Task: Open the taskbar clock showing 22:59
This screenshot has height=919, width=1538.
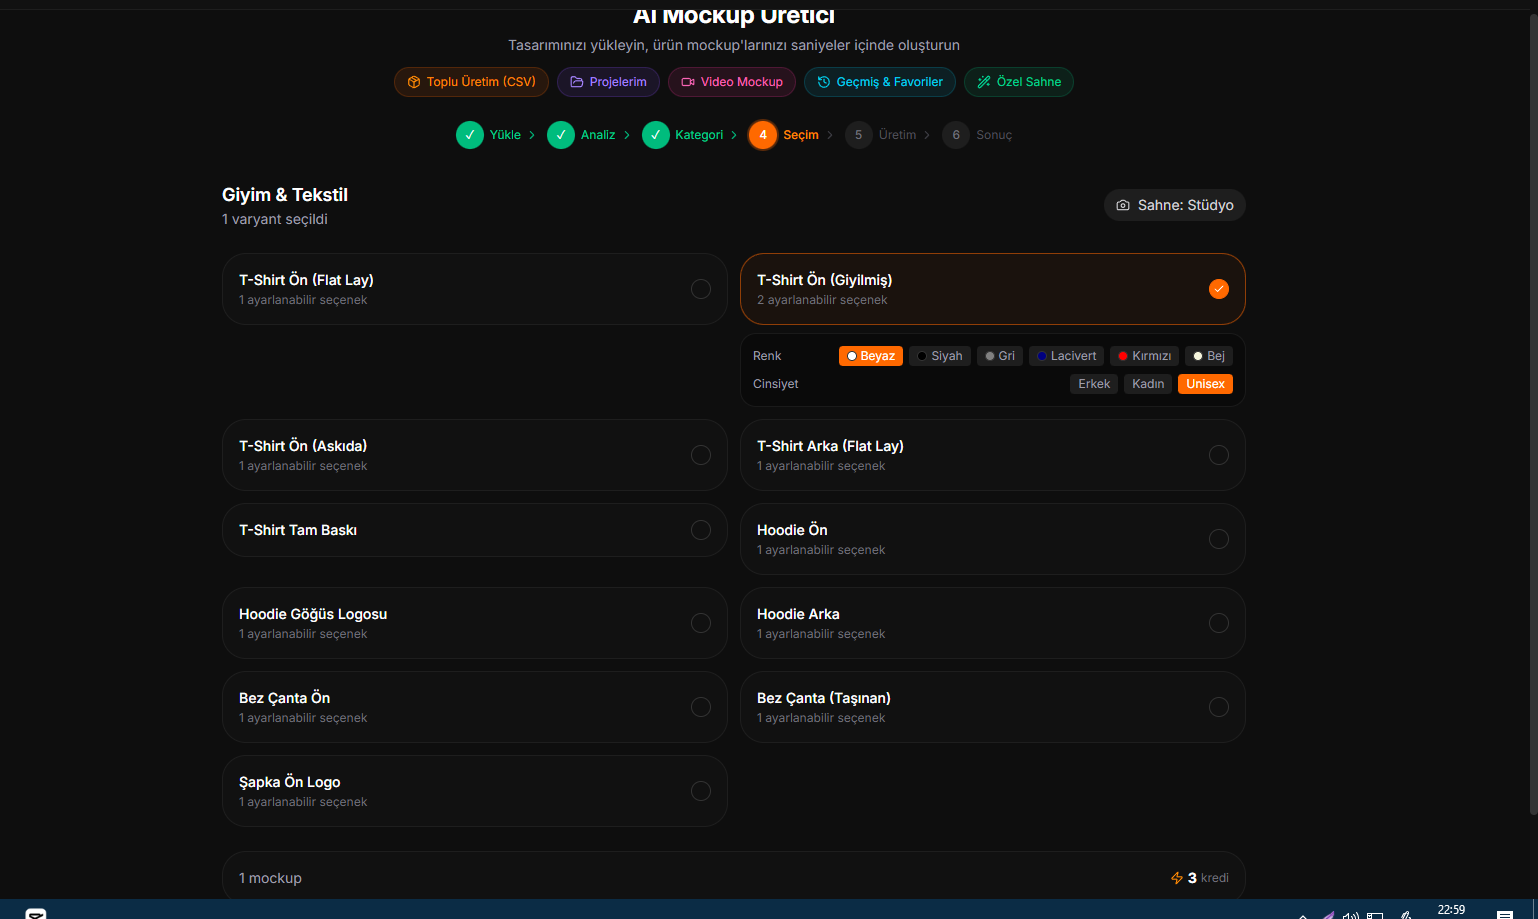Action: pyautogui.click(x=1451, y=910)
